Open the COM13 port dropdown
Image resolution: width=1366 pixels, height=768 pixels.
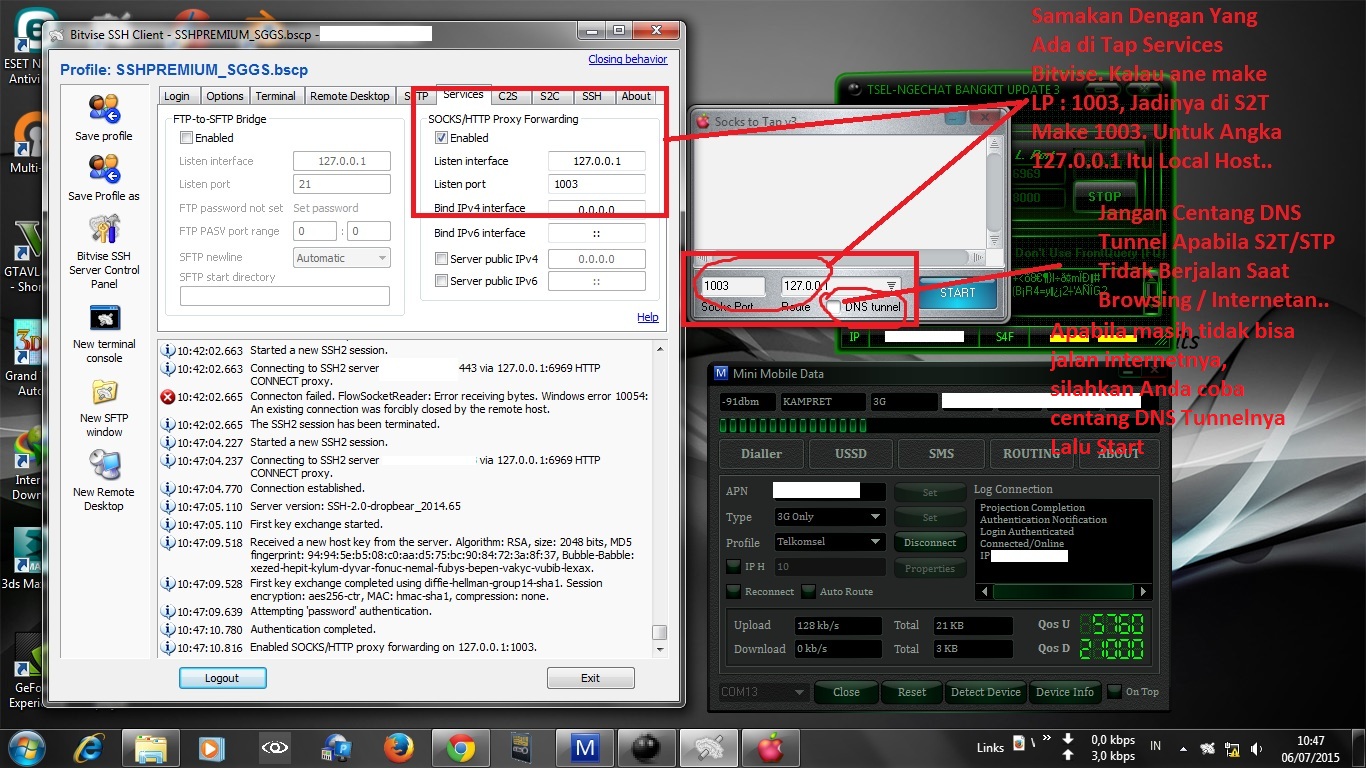pos(764,692)
